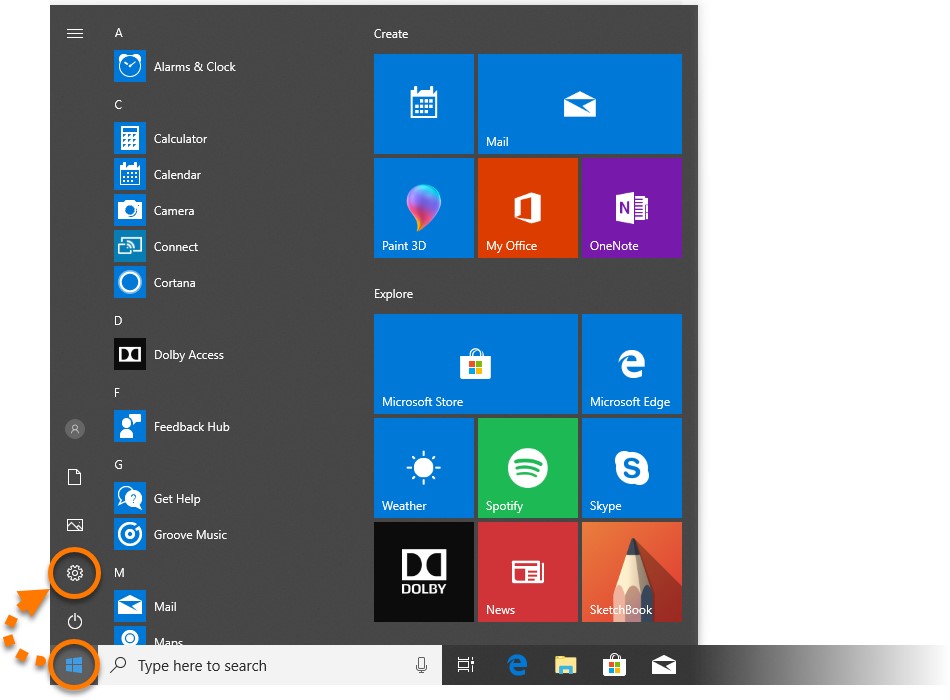Open Feedback Hub from the app list
950x700 pixels.
coord(191,427)
